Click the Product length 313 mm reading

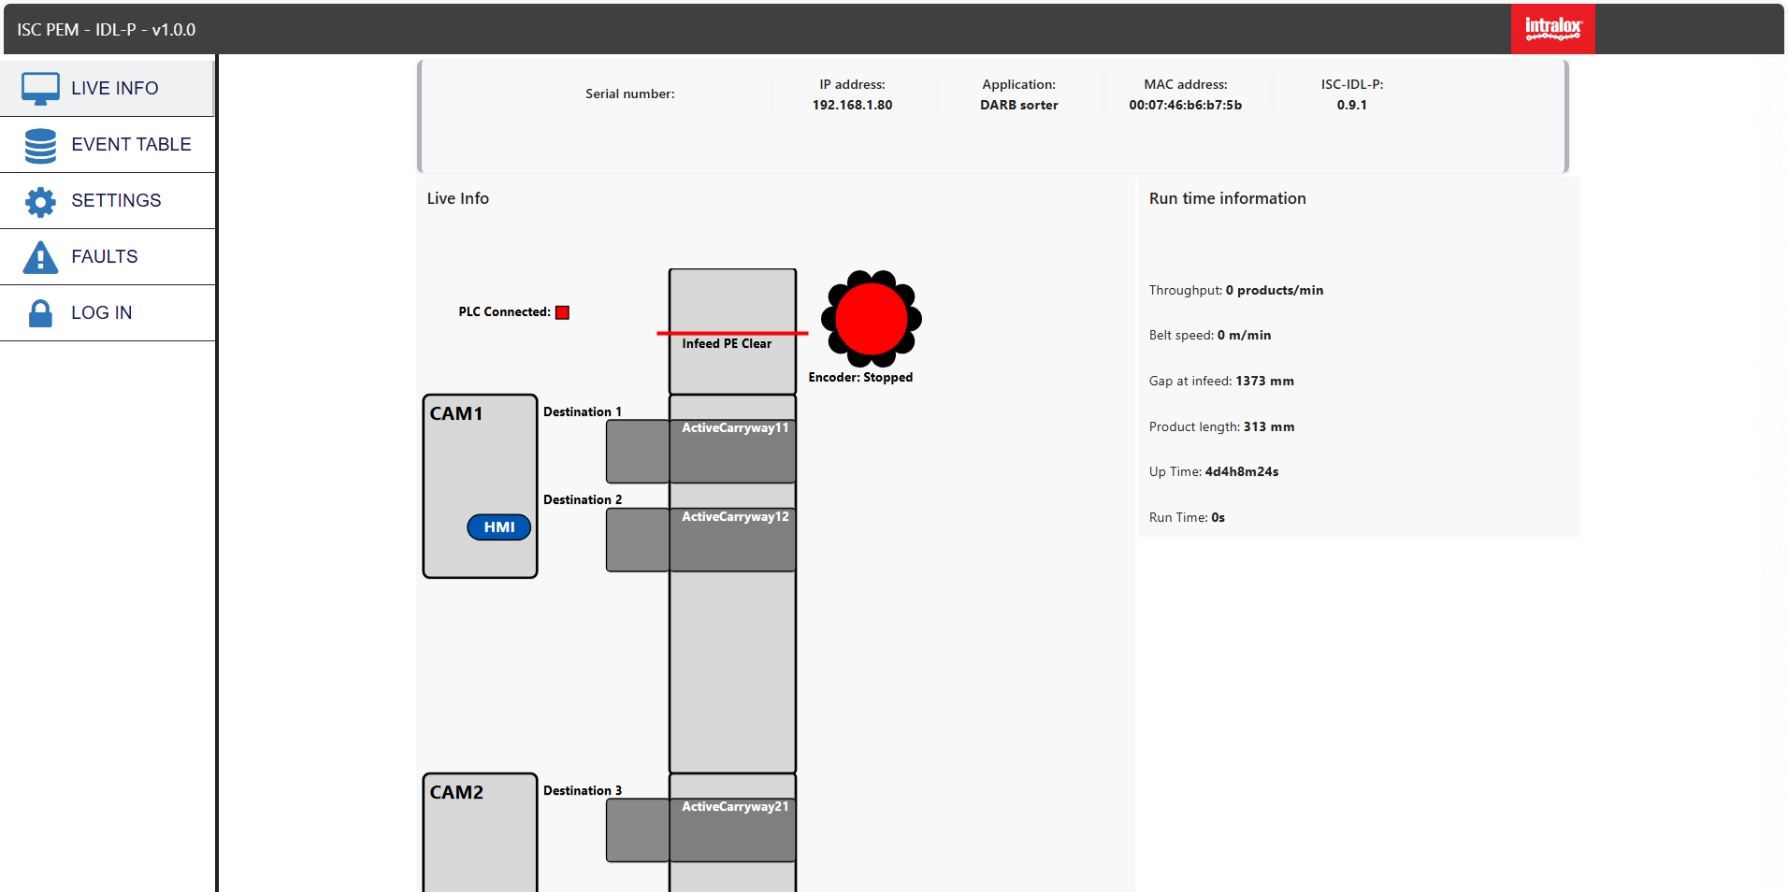tap(1221, 427)
